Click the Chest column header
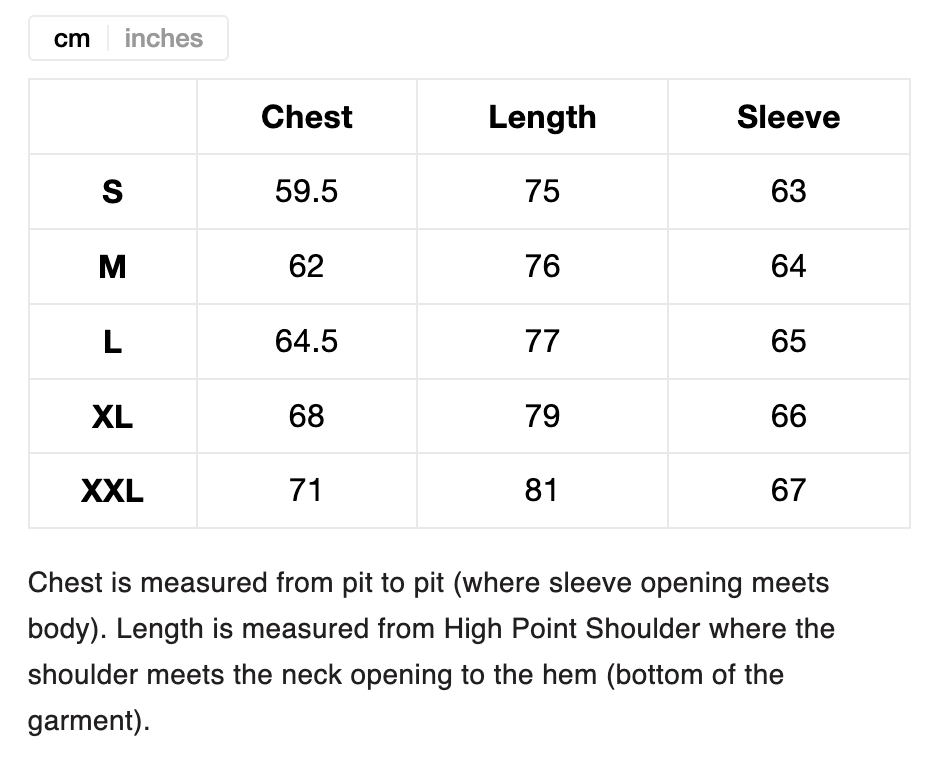Screen dimensions: 936x782 tap(306, 117)
